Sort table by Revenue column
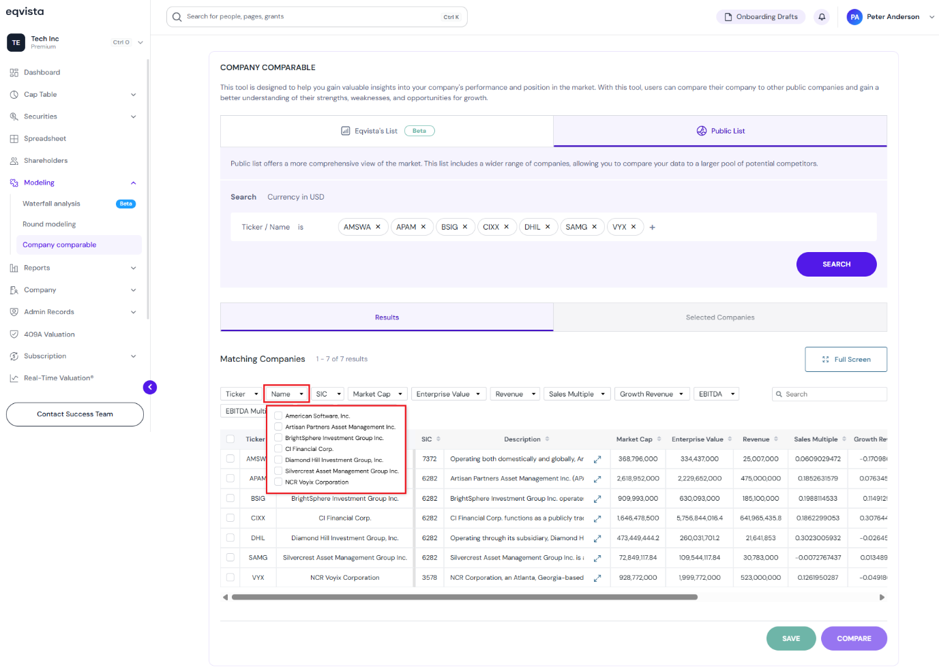Screen dimensions: 939x669 (776, 440)
